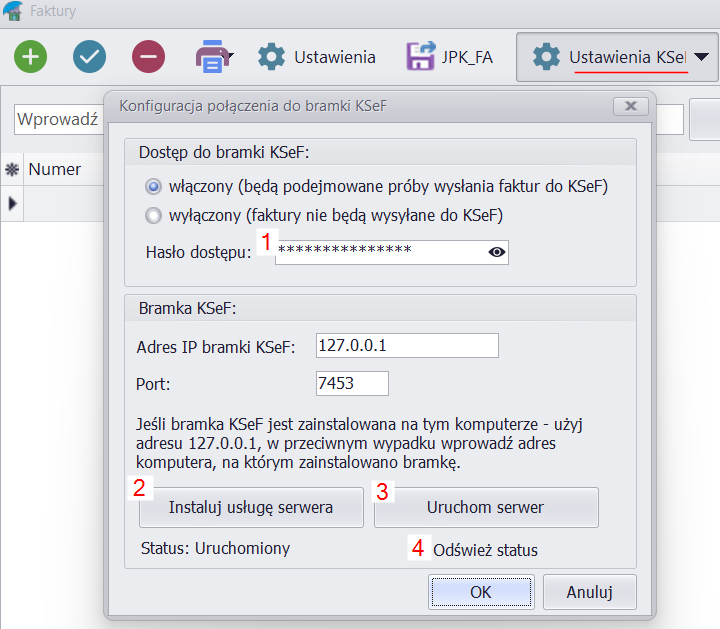Select the 'włączony' radio option
720x629 pixels.
click(x=153, y=186)
